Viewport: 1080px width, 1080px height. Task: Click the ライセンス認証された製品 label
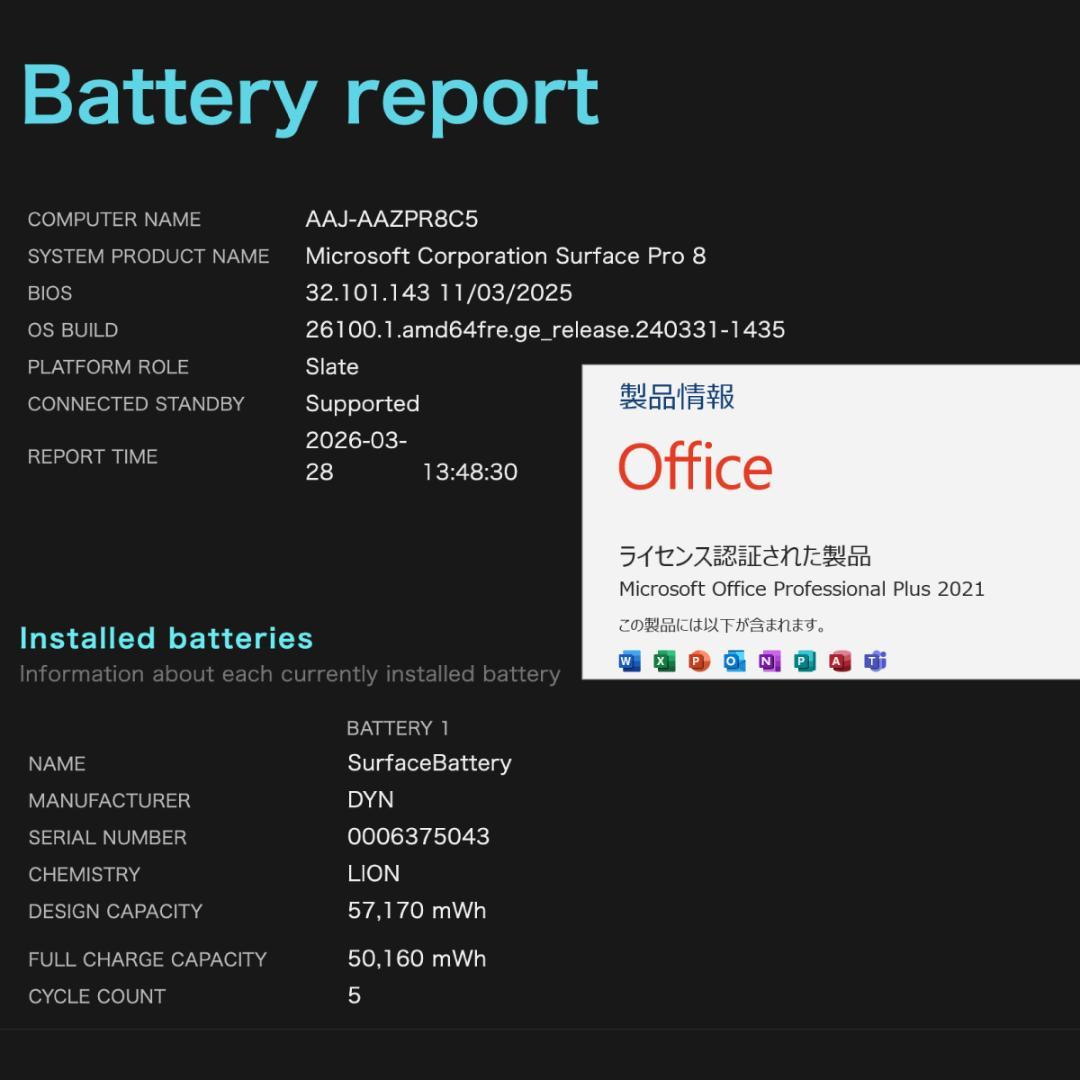point(745,556)
